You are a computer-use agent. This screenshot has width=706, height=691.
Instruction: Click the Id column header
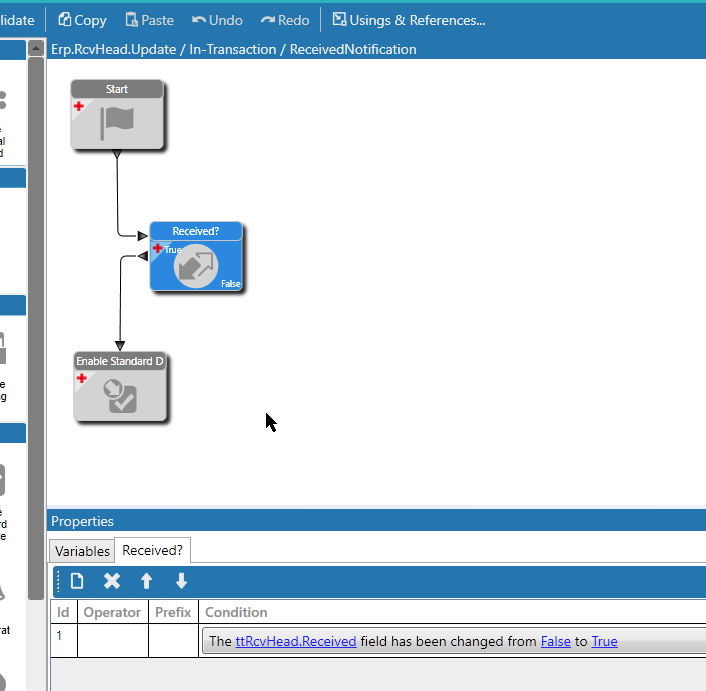click(63, 612)
